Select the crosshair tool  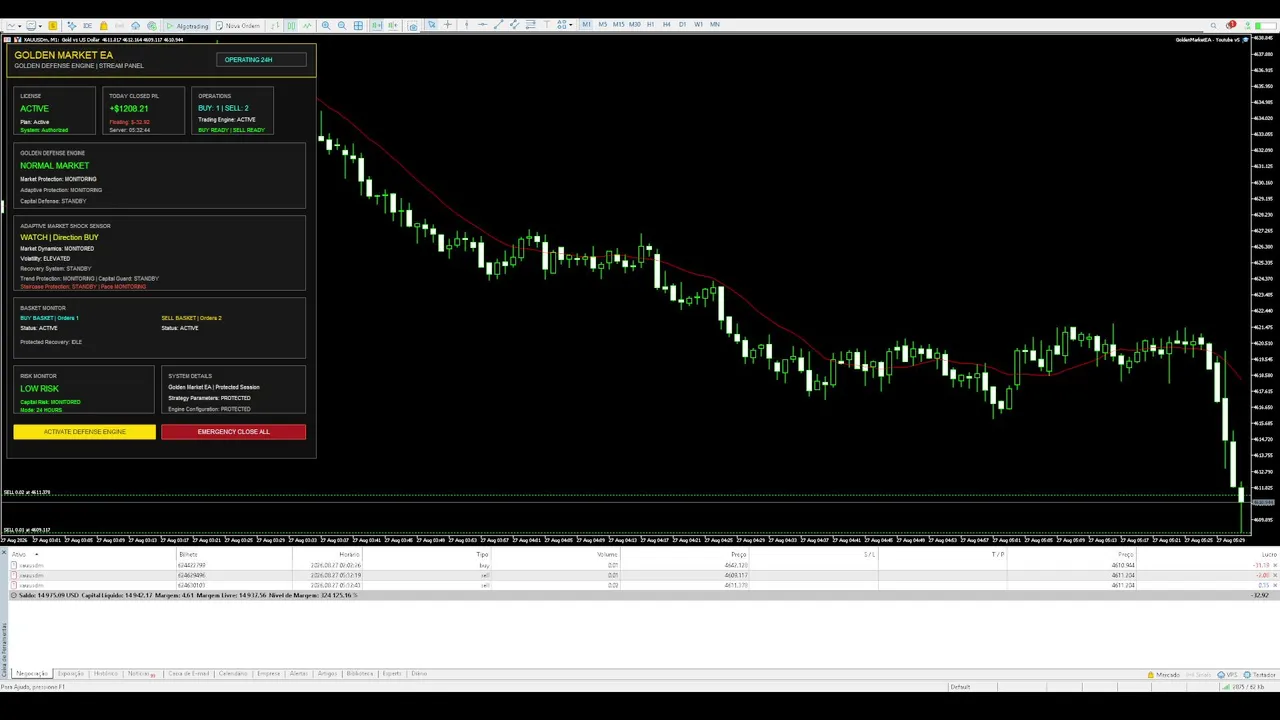447,25
